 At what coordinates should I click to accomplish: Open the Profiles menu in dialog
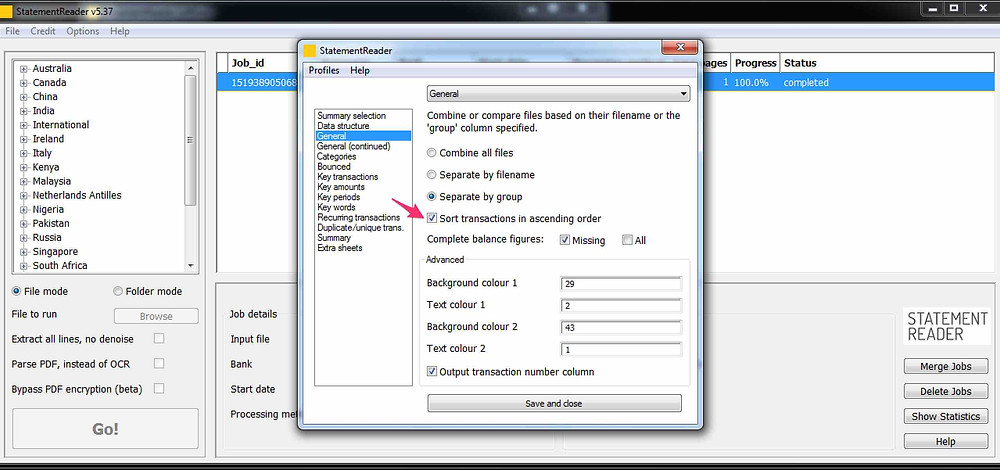(x=324, y=71)
